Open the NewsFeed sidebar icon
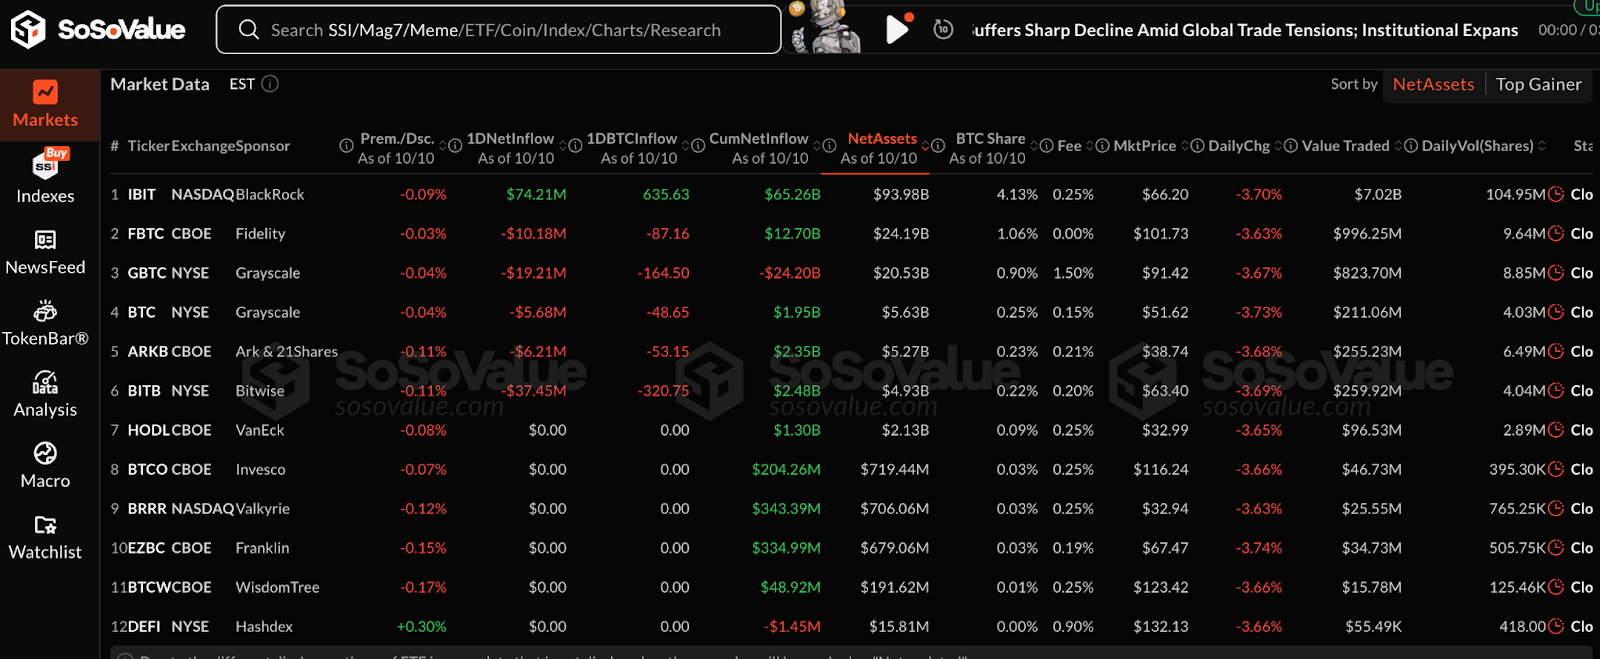This screenshot has height=659, width=1600. 45,240
